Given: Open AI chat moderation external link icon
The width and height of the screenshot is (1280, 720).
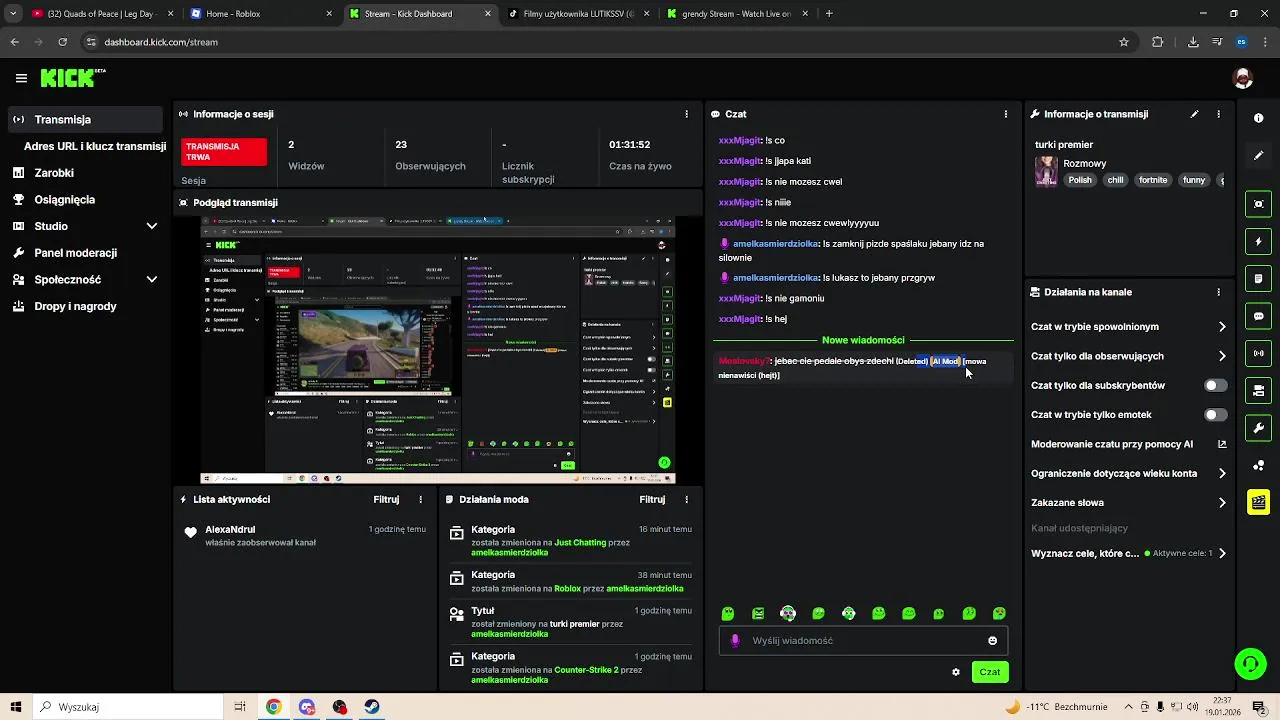Looking at the screenshot, I should click(1222, 444).
